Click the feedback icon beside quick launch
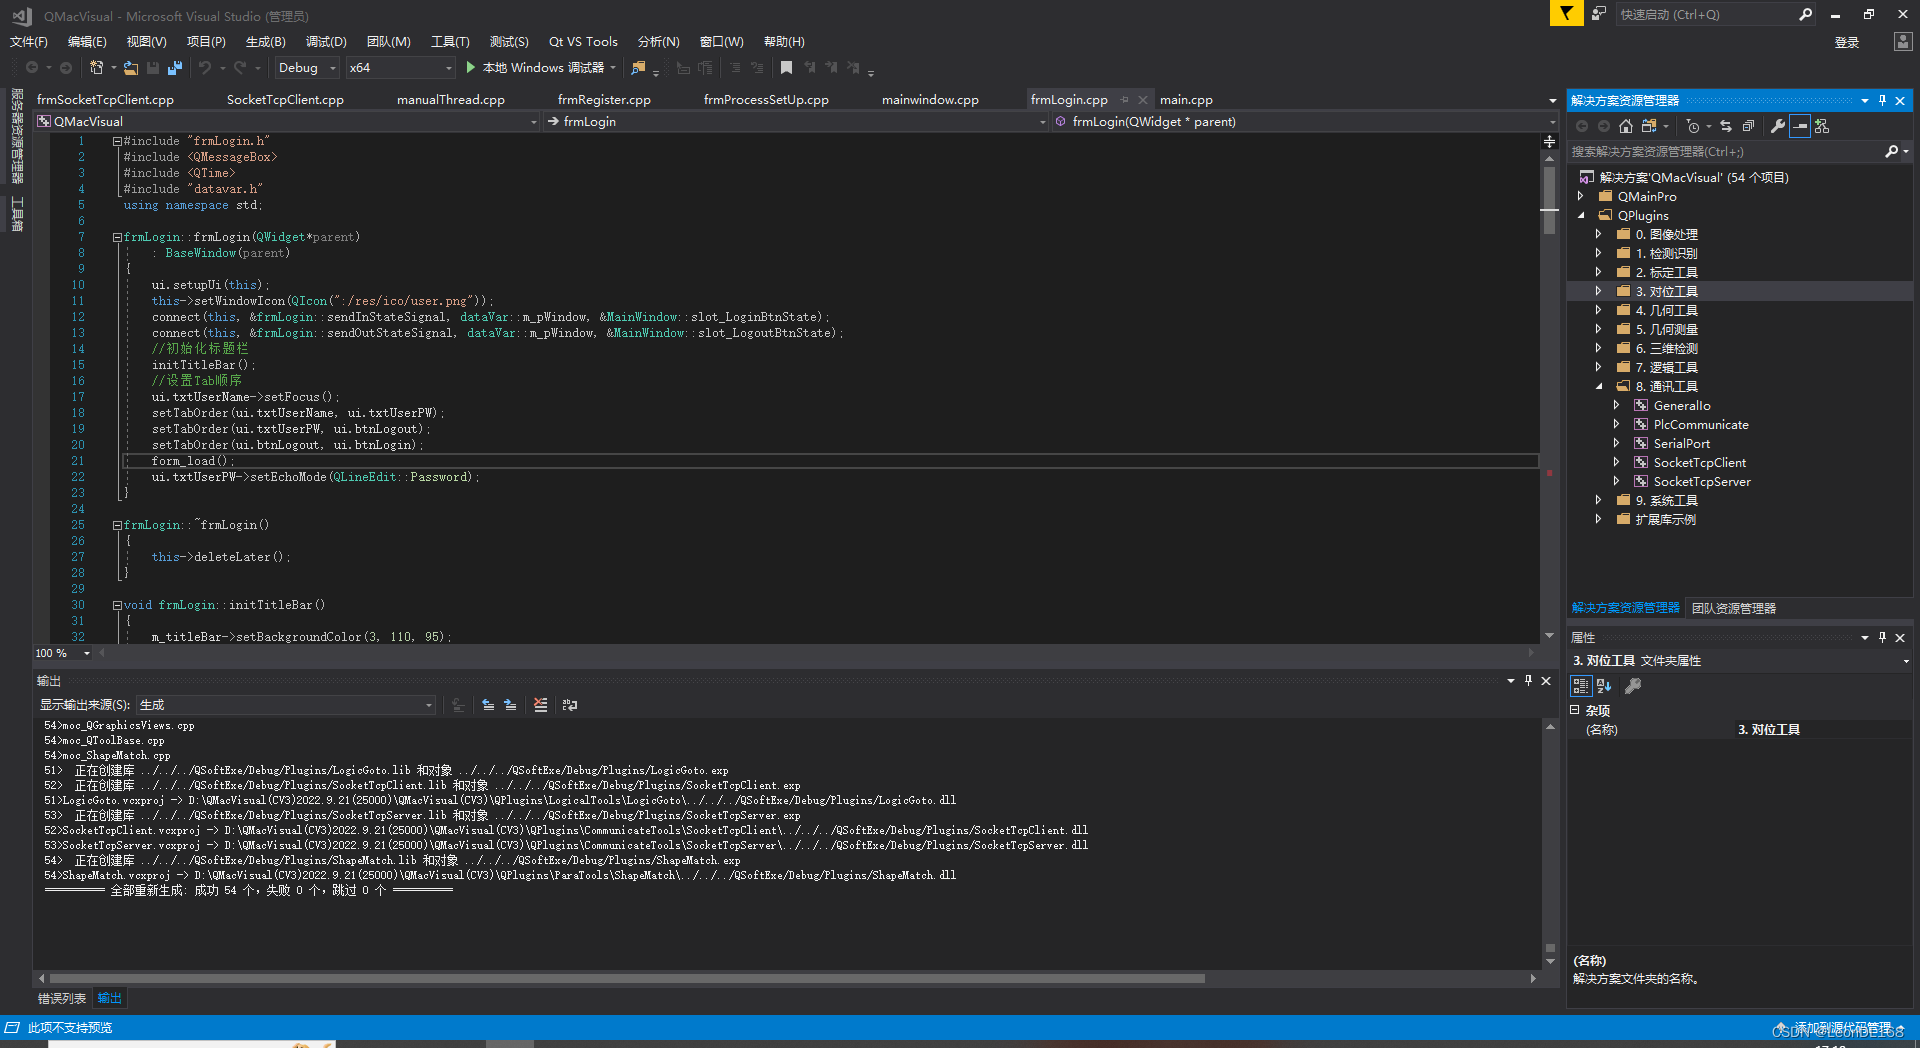The width and height of the screenshot is (1920, 1048). coord(1599,14)
